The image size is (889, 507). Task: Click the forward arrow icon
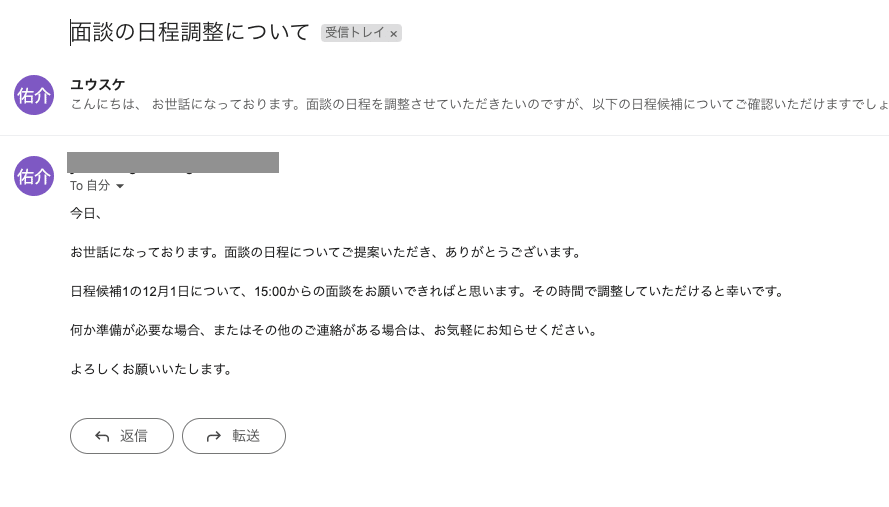point(213,436)
